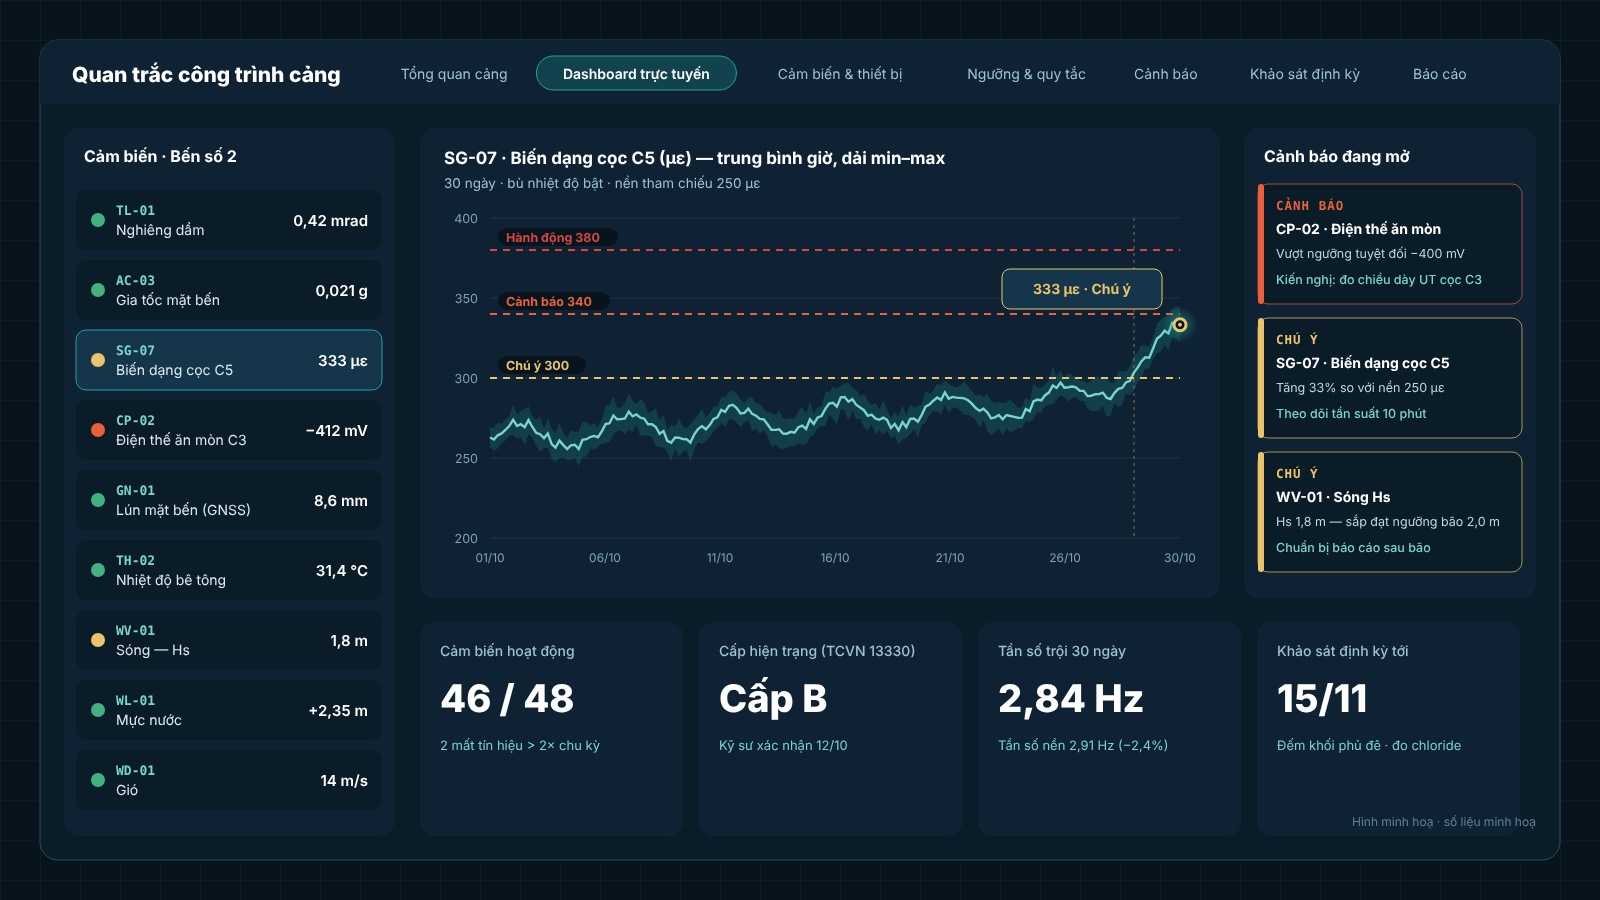This screenshot has height=900, width=1600.
Task: Click the 16/10 date on the x-axis
Action: coord(835,558)
